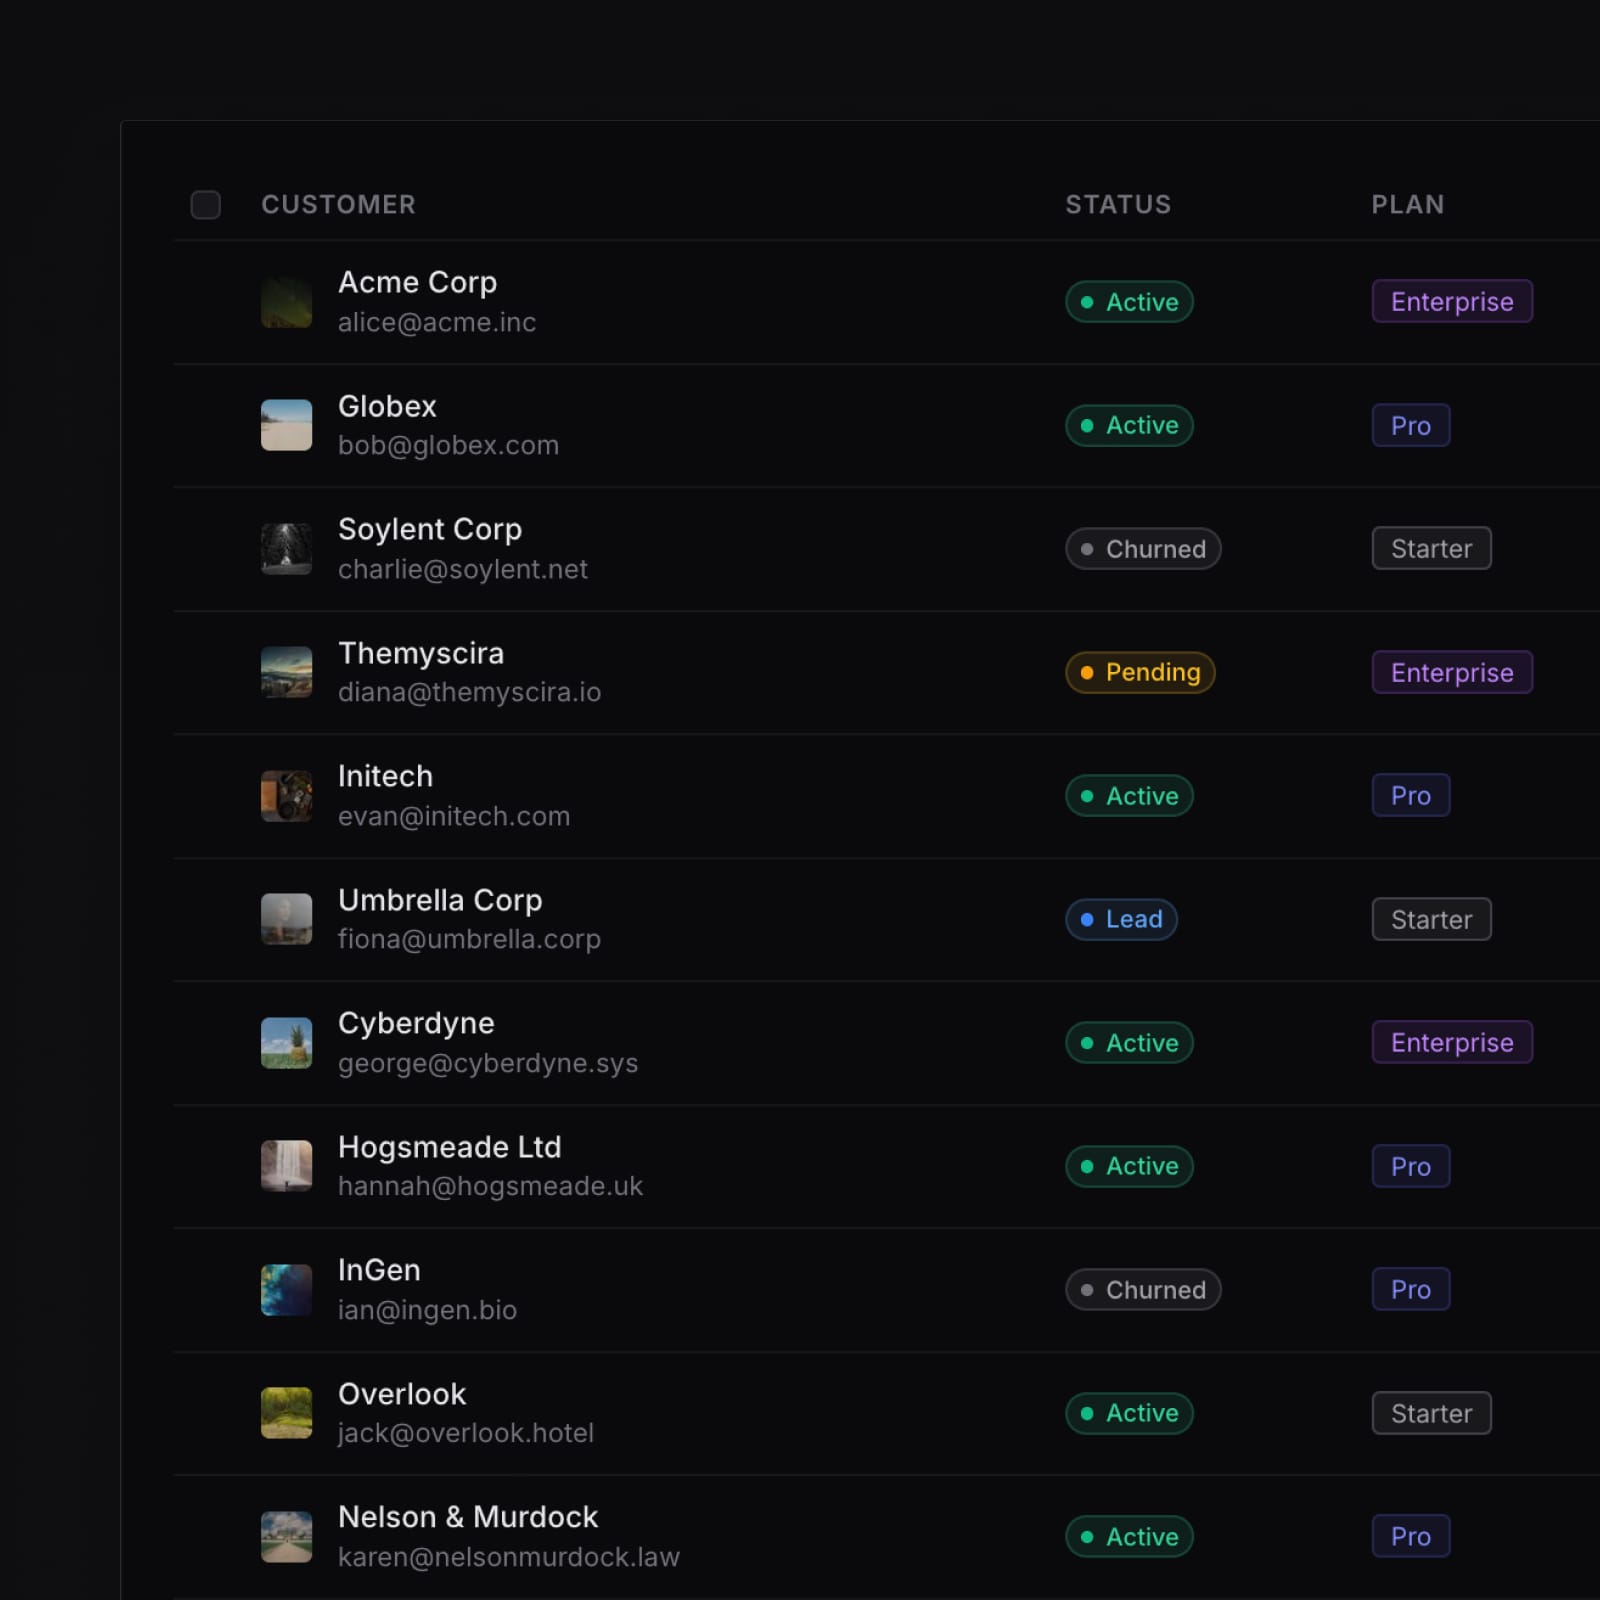Open the Initech customer name
Screen dimensions: 1600x1600
(385, 776)
